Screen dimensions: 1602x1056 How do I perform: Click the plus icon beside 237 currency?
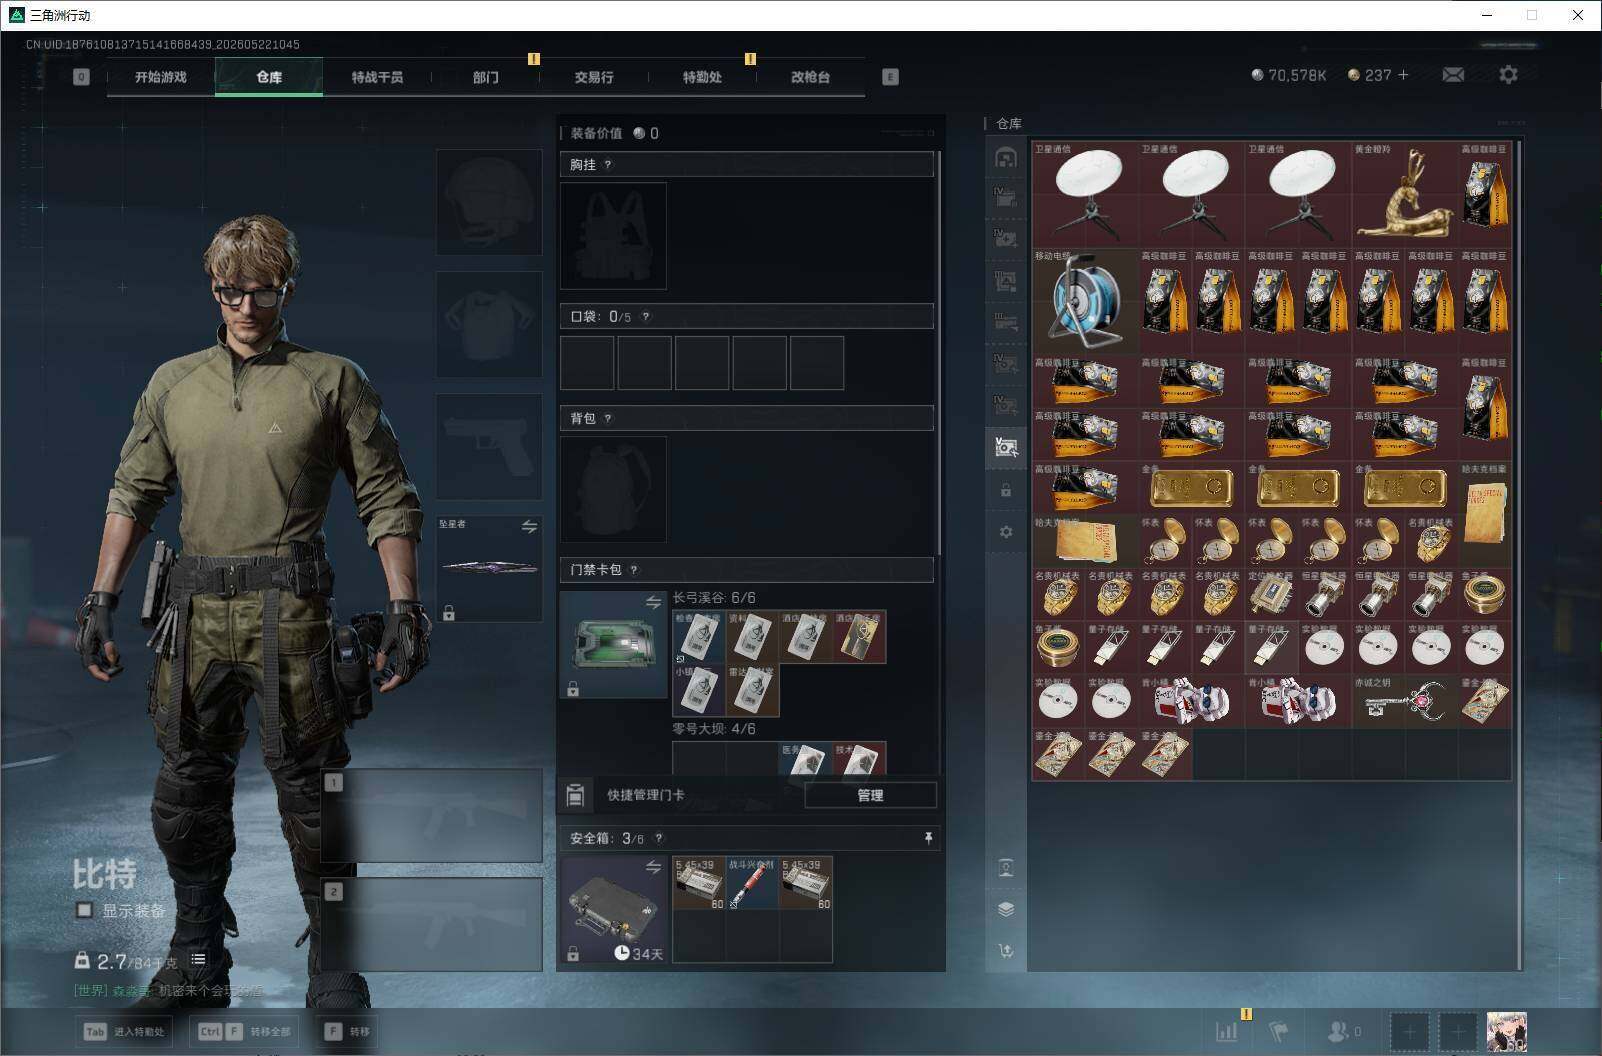(x=1403, y=75)
